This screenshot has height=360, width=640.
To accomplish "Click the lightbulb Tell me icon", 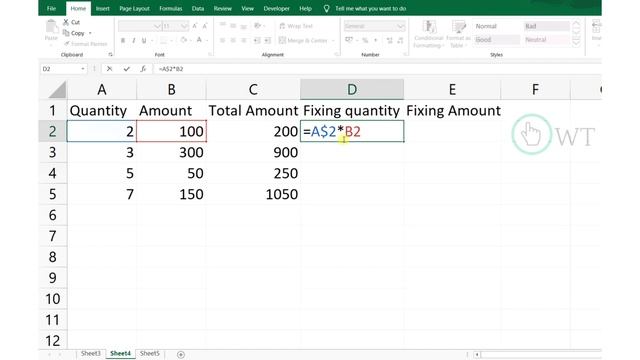I will coord(327,8).
